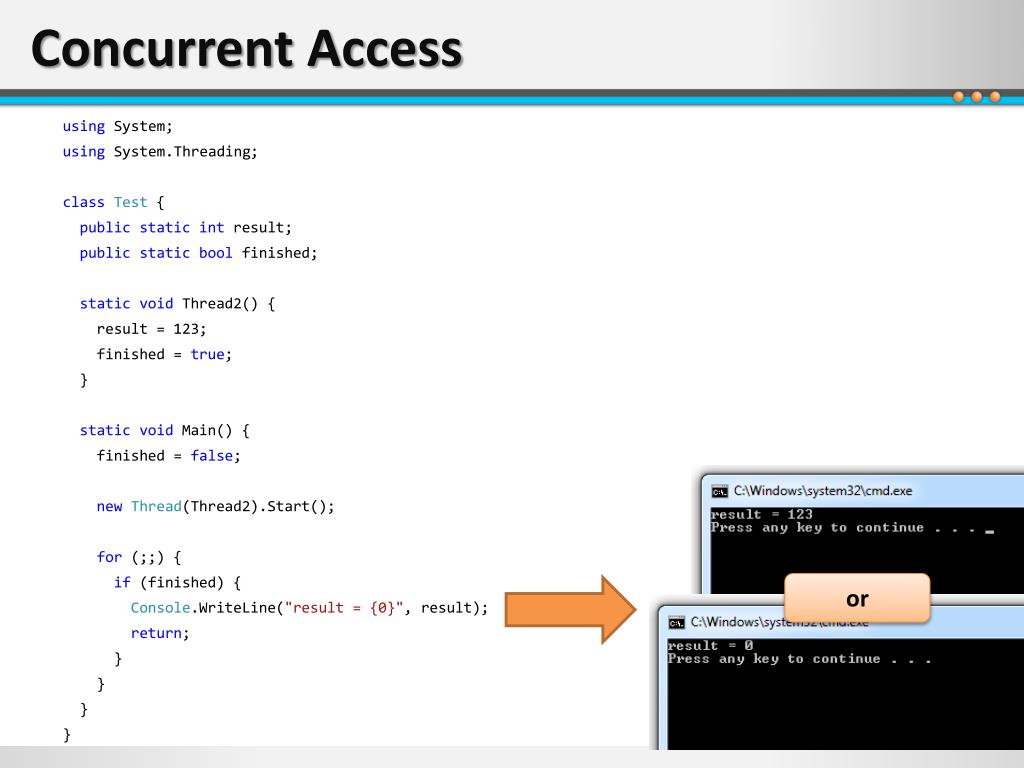1024x768 pixels.
Task: Click the 'for (;;) {' loop line
Action: pyautogui.click(x=138, y=557)
